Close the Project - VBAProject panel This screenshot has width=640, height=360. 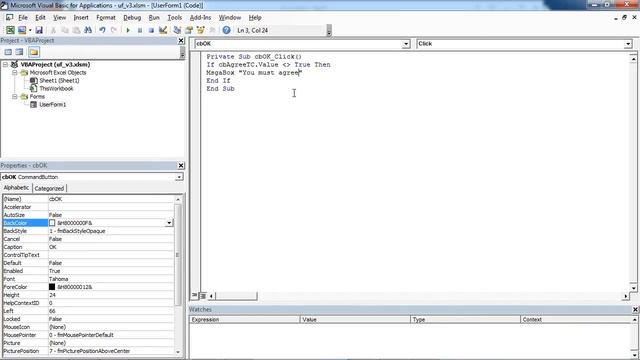point(181,40)
